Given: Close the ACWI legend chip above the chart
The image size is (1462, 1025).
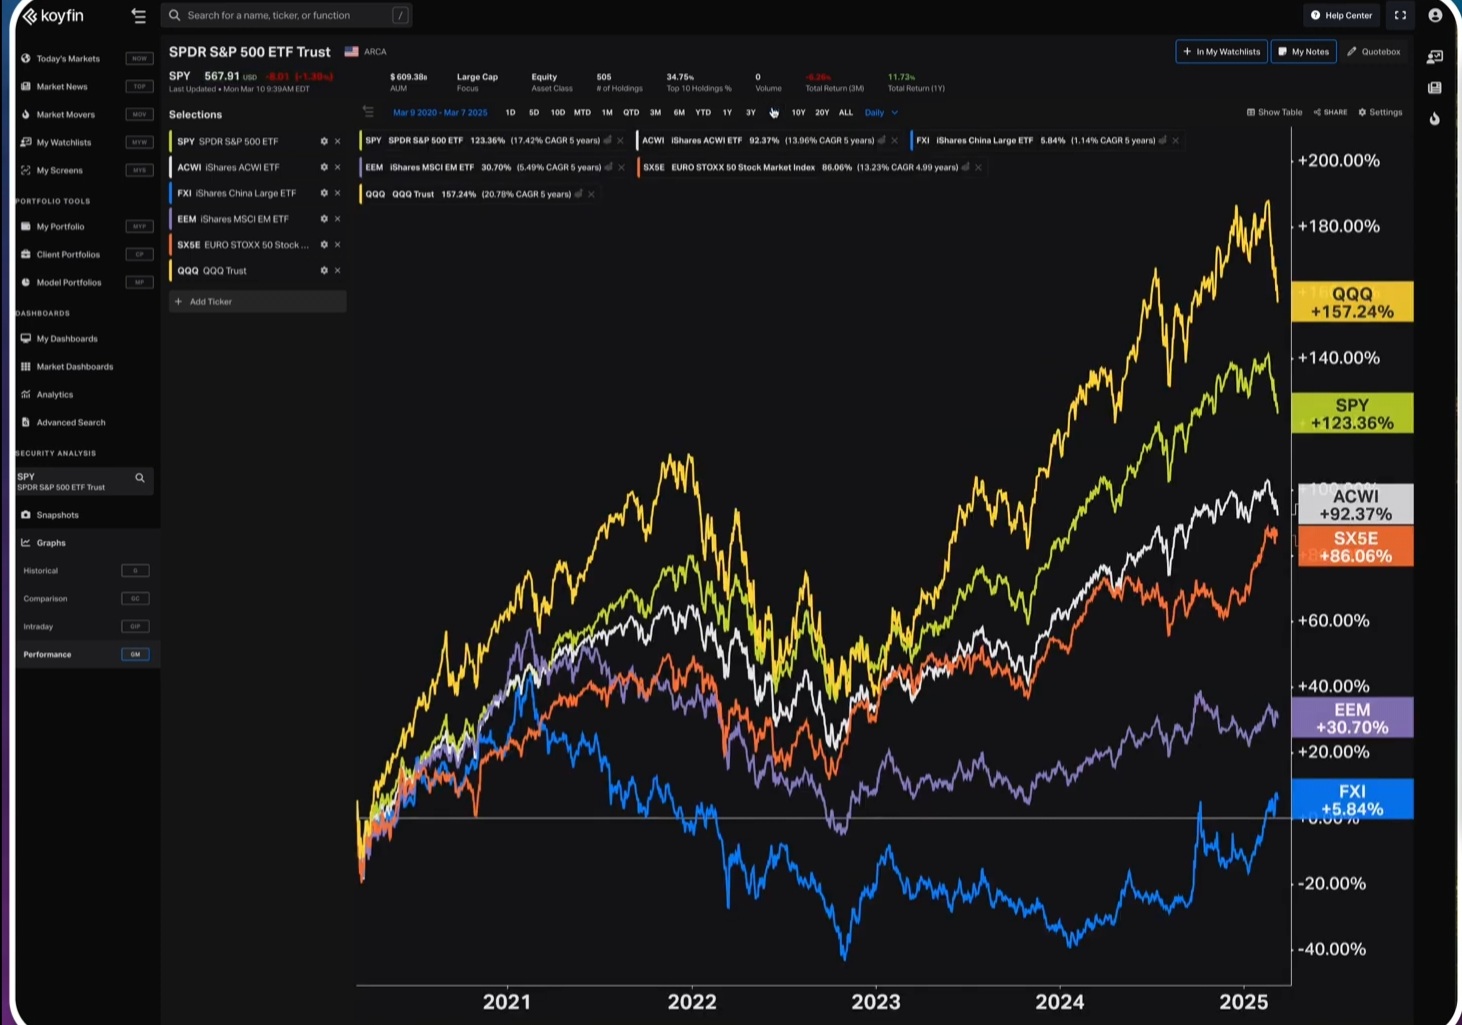Looking at the screenshot, I should tap(894, 141).
